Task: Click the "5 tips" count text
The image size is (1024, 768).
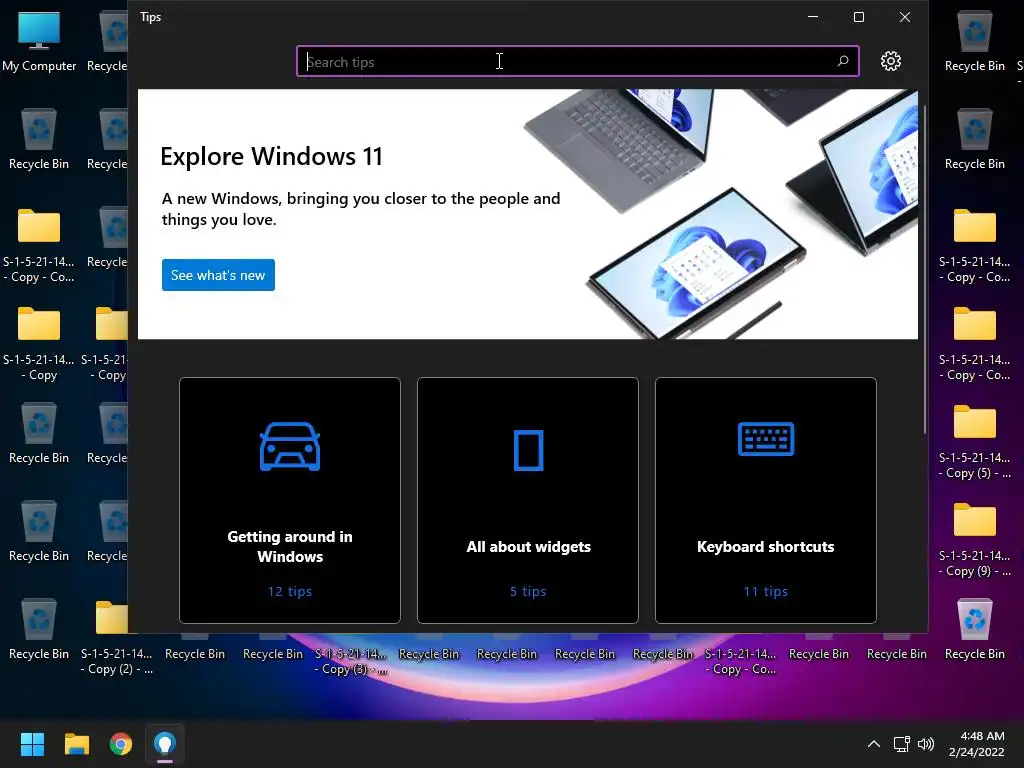Action: [528, 591]
